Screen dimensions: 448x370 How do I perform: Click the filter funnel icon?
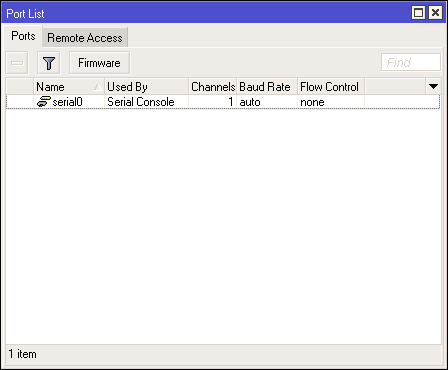click(49, 63)
